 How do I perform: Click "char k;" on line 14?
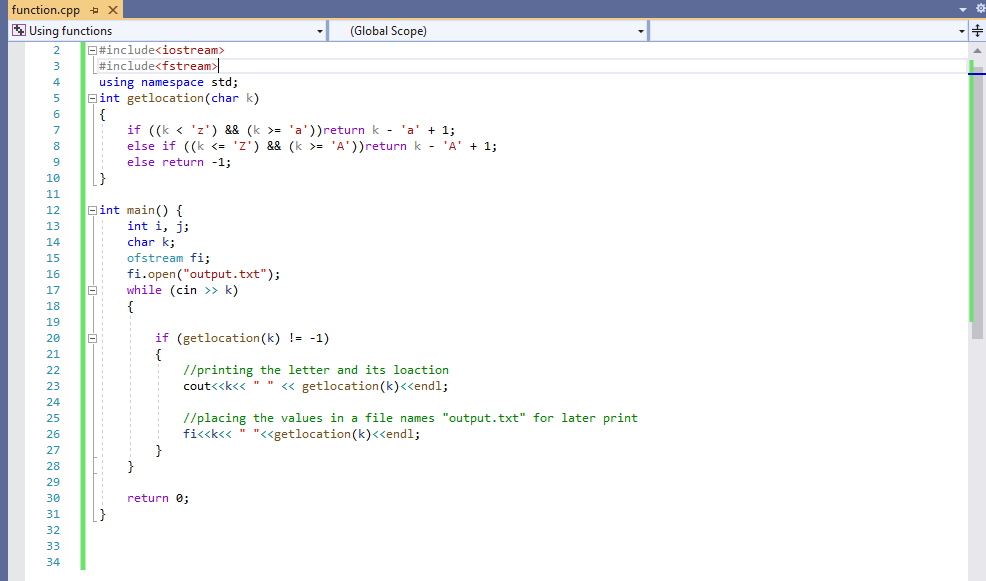151,242
